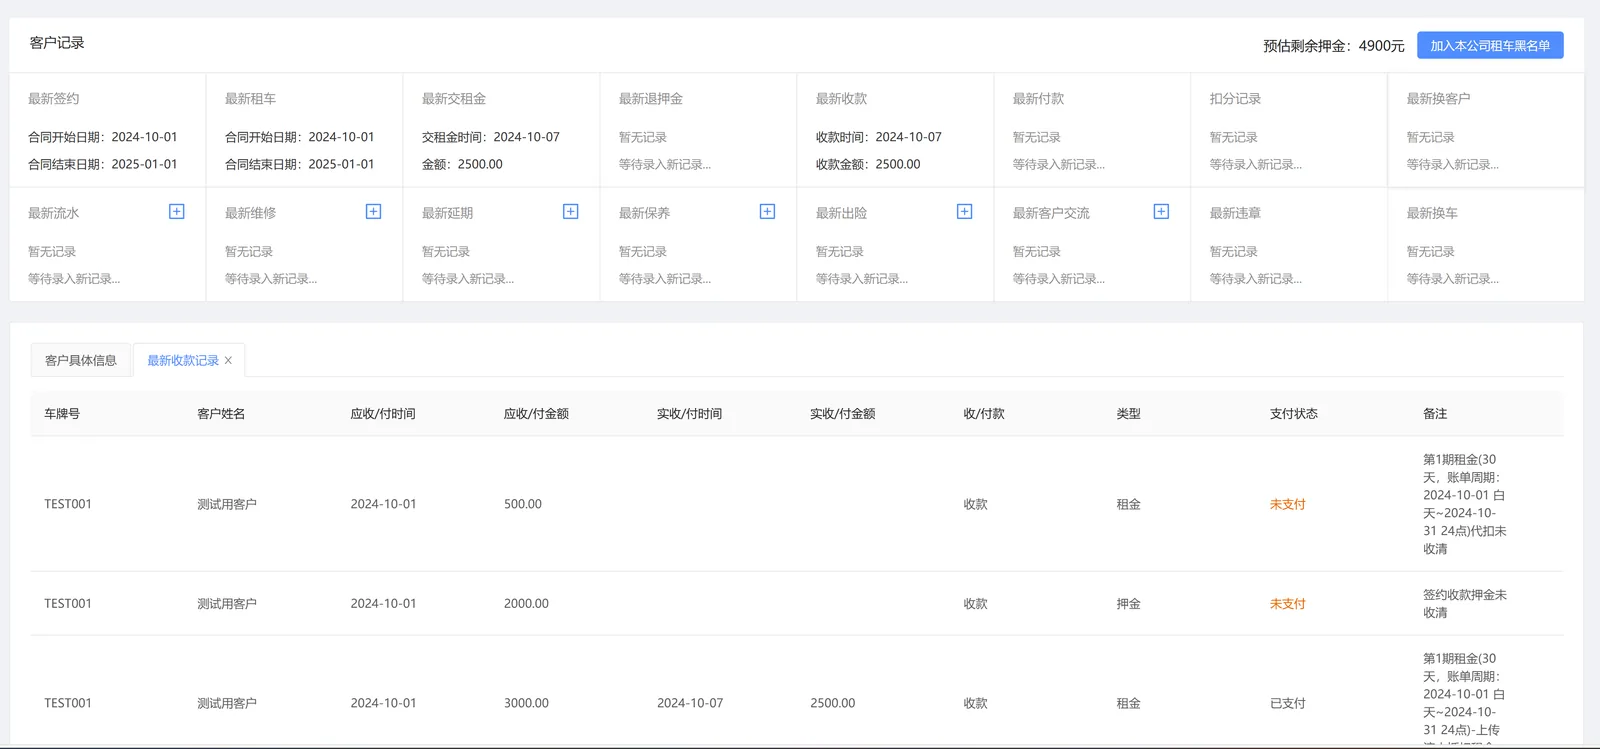Click the plus icon on 最新流水 card
This screenshot has height=749, width=1600.
(176, 211)
